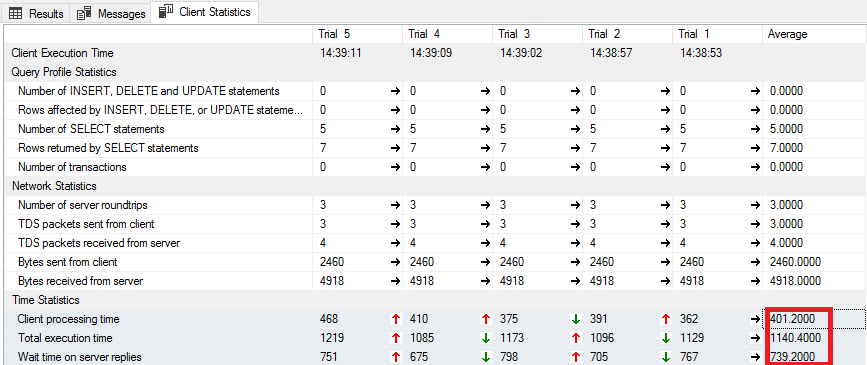The width and height of the screenshot is (867, 365).
Task: Click green down arrow beside Trial 2 value 705
Action: [666, 357]
